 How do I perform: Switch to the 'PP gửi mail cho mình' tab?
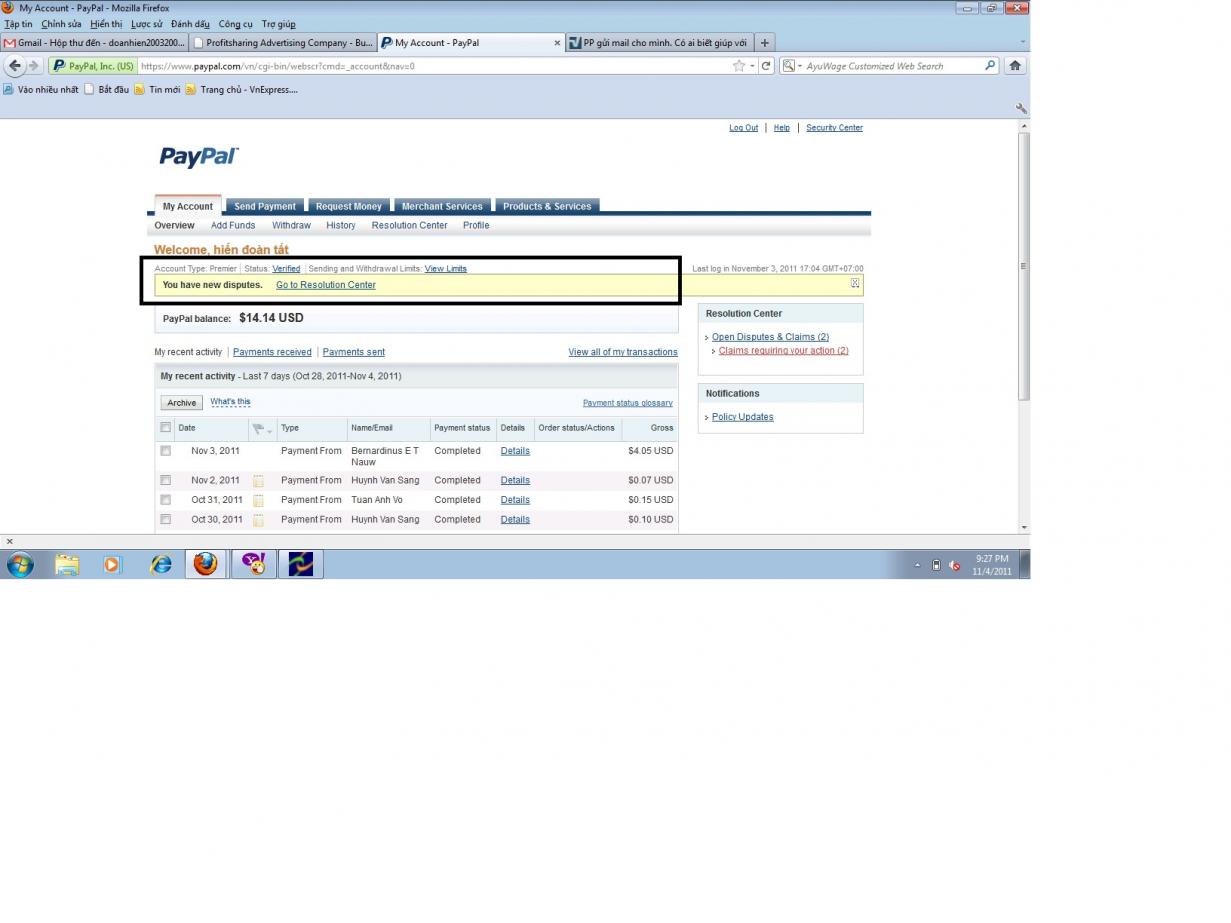click(x=658, y=43)
